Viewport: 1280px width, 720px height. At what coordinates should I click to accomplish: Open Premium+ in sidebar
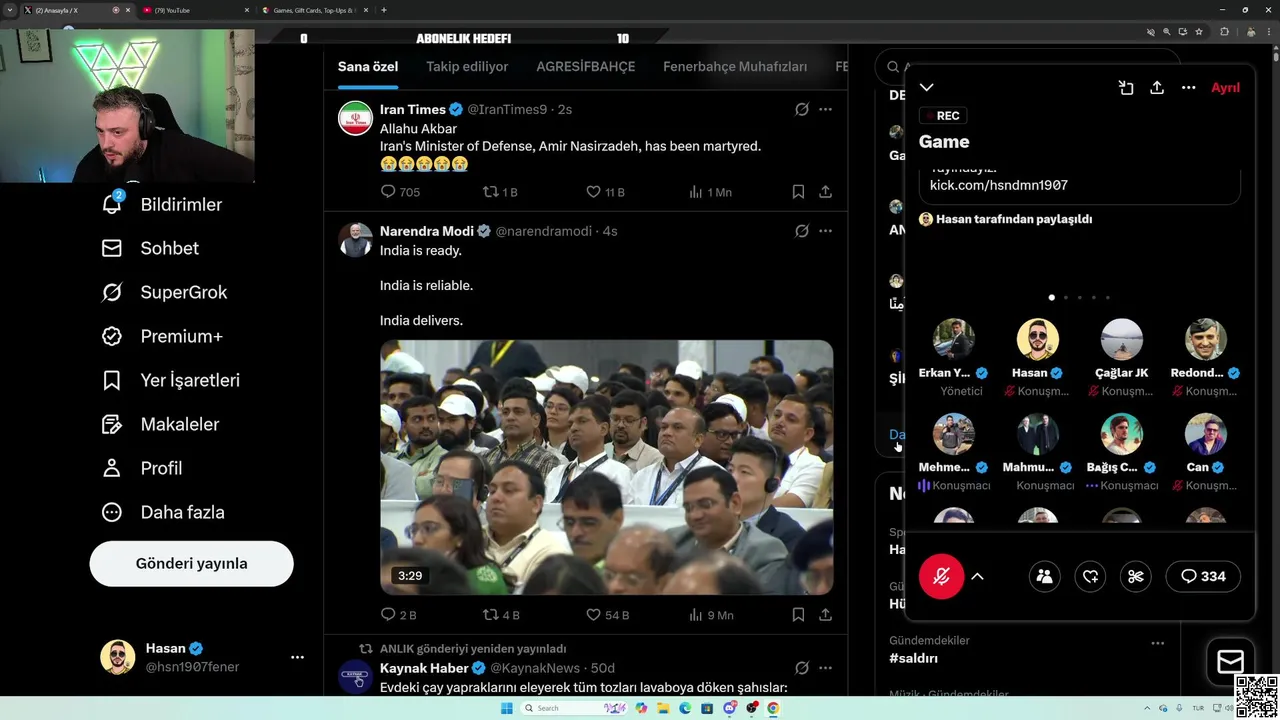[163, 336]
